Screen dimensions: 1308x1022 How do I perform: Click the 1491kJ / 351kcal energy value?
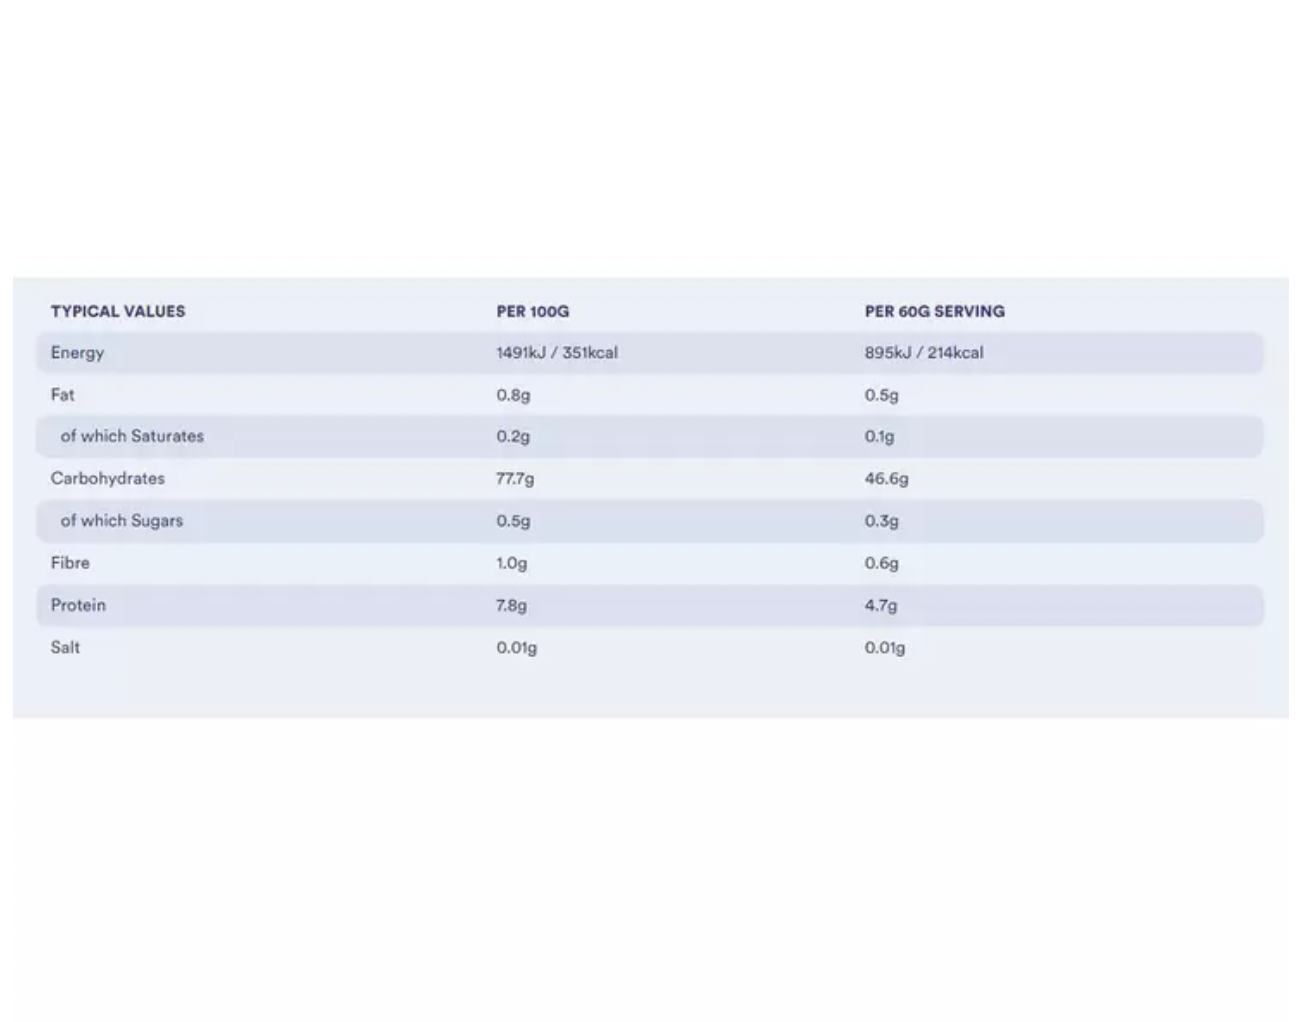(556, 353)
